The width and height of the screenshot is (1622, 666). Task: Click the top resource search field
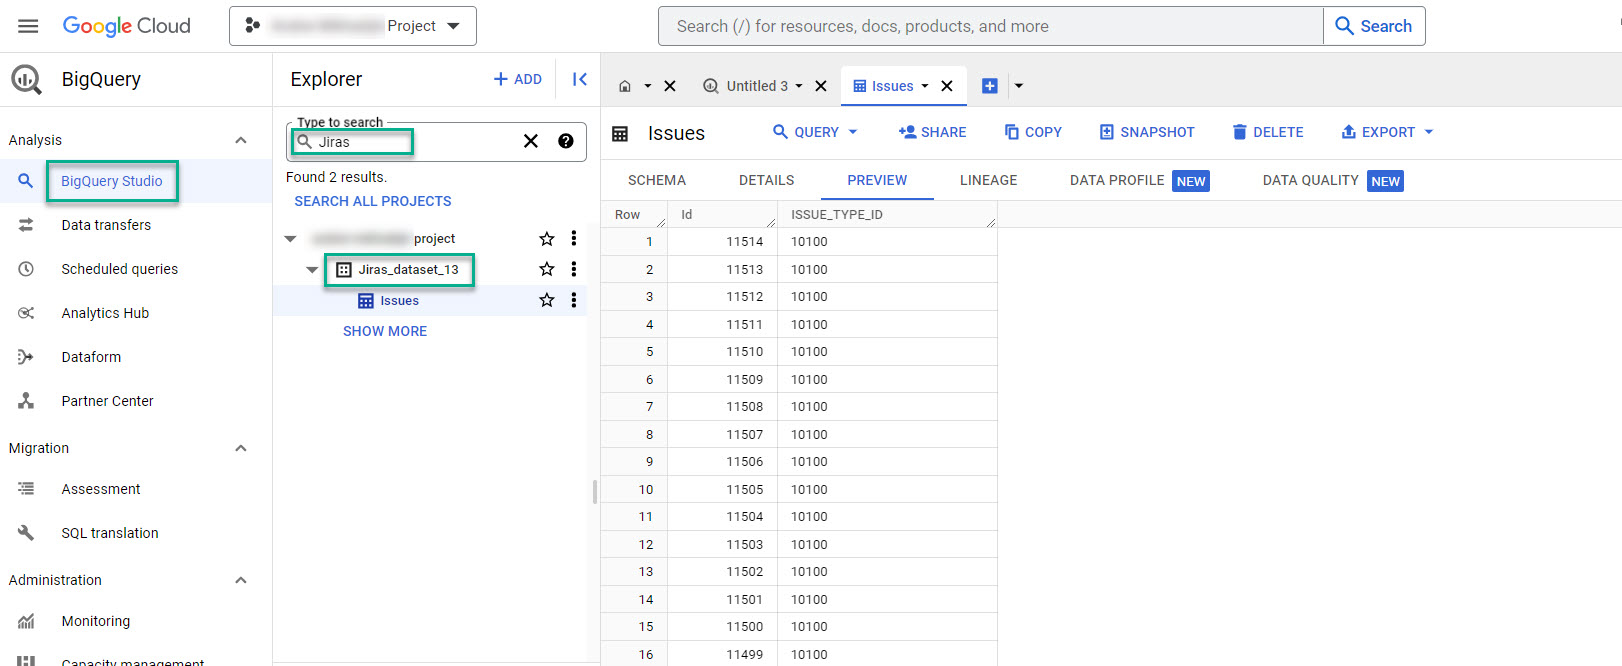[x=990, y=26]
